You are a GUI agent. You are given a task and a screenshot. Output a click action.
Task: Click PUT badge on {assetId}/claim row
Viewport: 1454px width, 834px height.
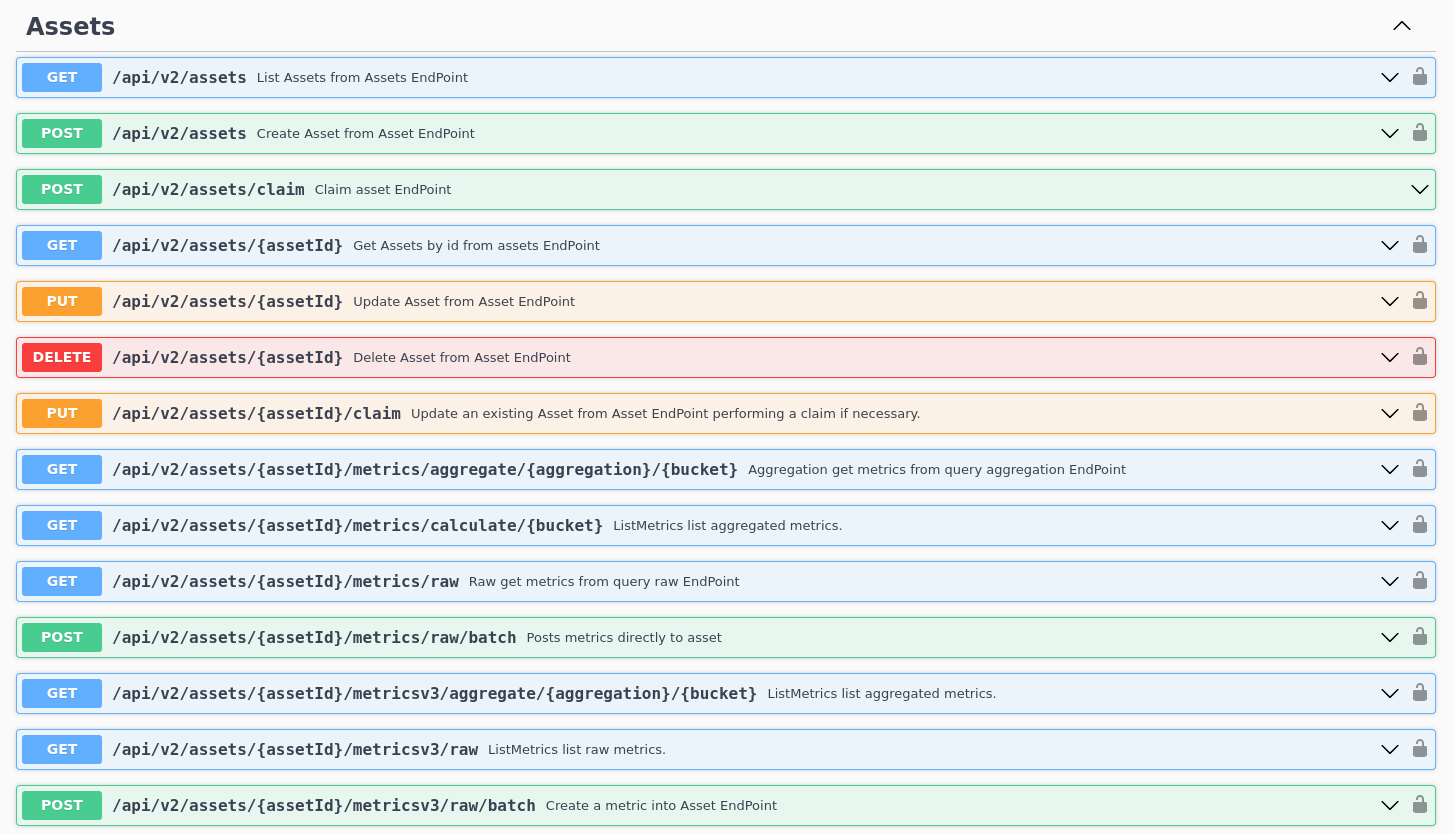click(x=62, y=413)
